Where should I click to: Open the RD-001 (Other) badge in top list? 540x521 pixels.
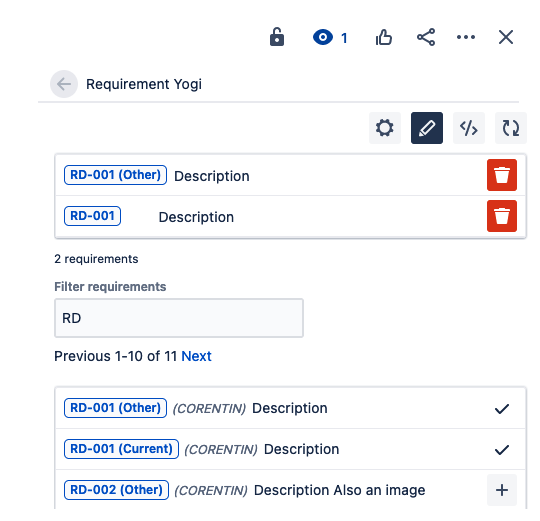click(x=115, y=175)
